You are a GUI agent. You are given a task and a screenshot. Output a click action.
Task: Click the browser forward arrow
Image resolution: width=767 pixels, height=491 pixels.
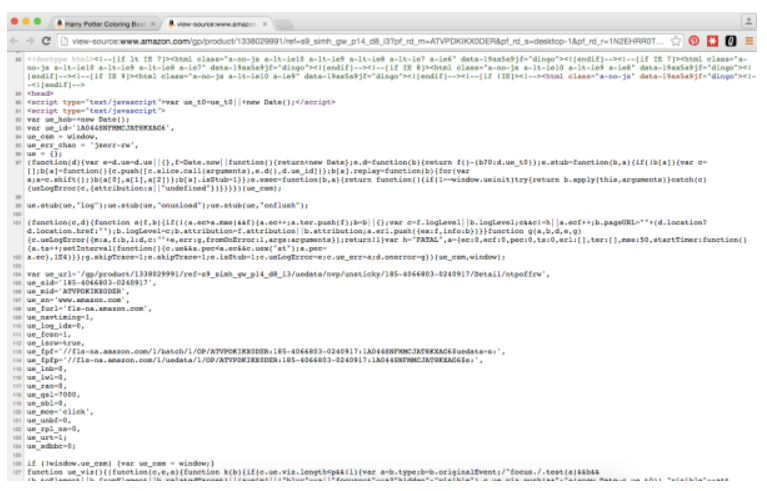tap(29, 42)
